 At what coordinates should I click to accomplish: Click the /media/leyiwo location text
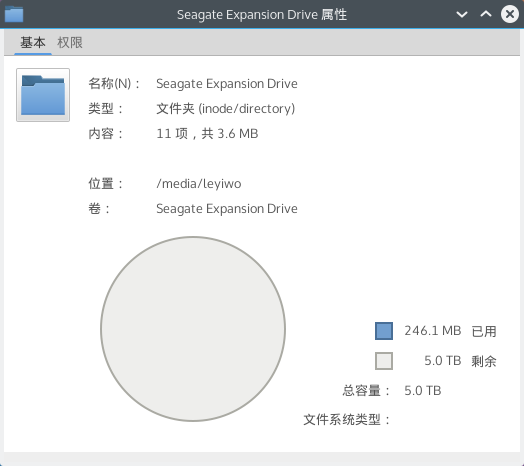point(199,184)
